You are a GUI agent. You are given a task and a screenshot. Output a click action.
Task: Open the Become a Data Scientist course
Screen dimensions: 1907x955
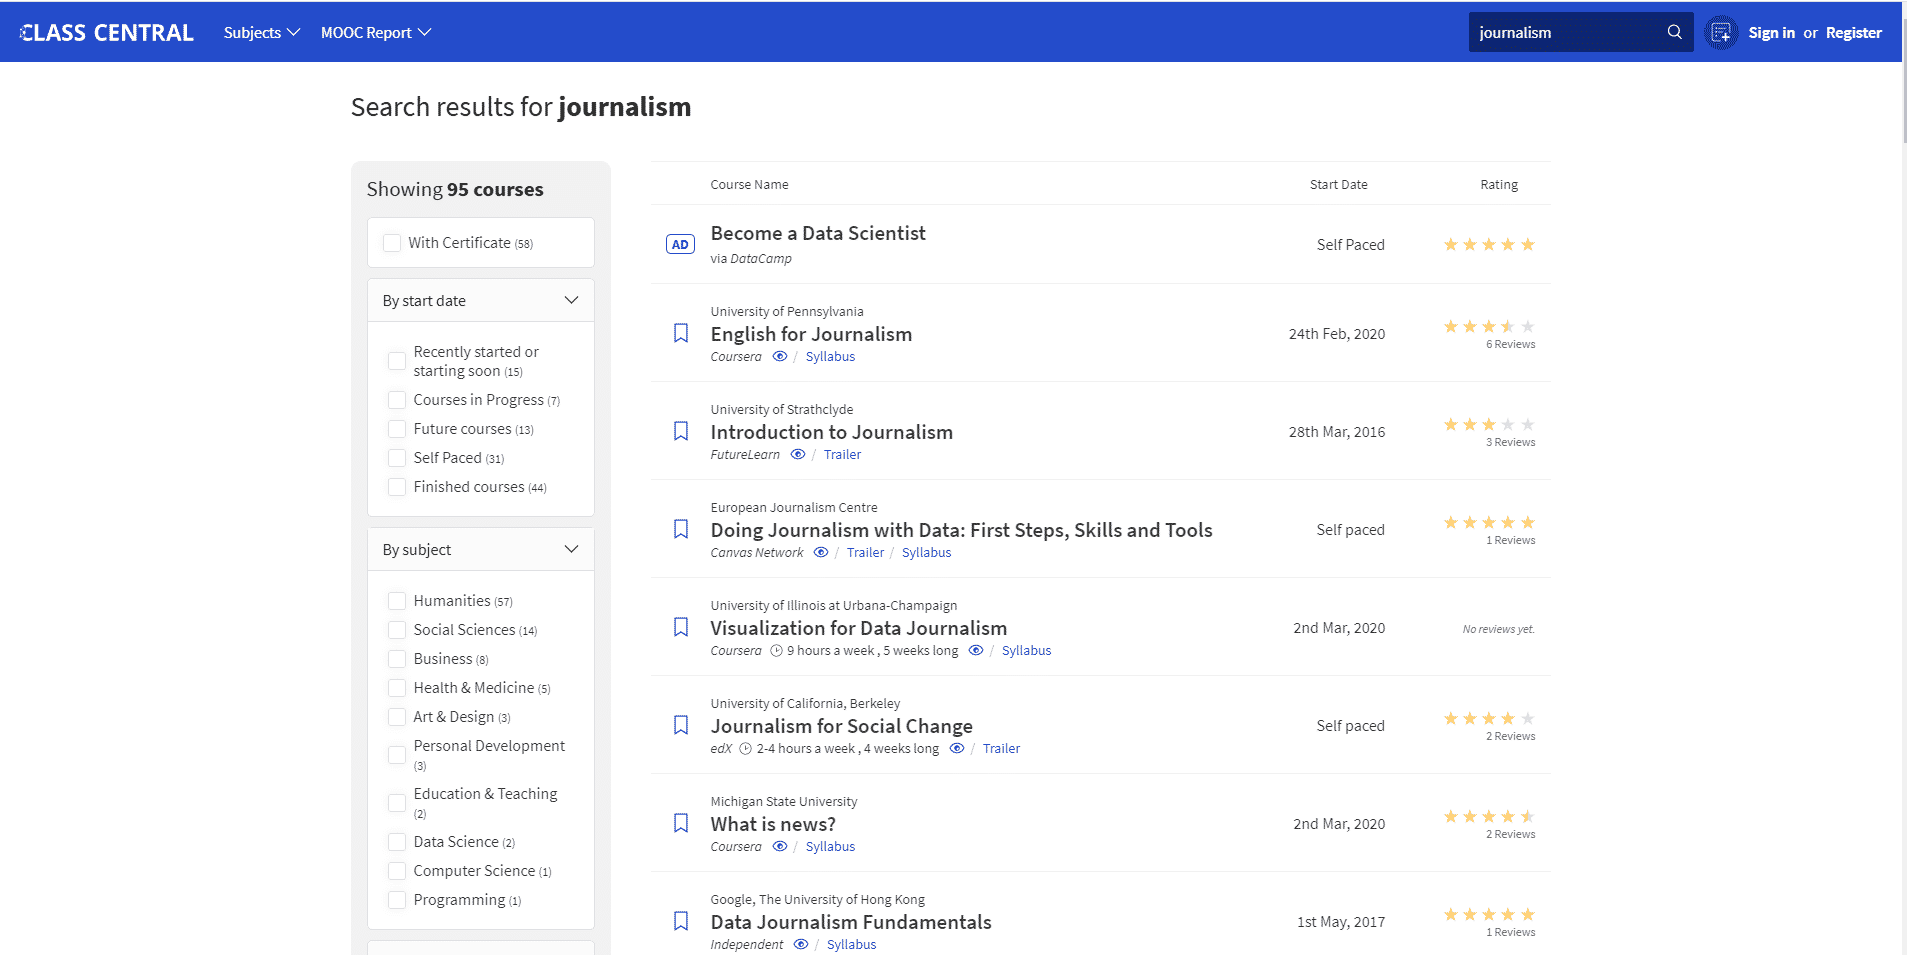coord(818,233)
